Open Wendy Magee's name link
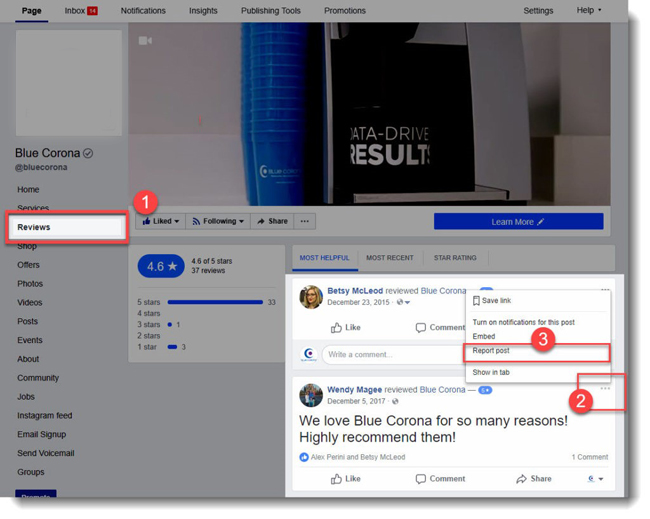650x519 pixels. click(354, 390)
